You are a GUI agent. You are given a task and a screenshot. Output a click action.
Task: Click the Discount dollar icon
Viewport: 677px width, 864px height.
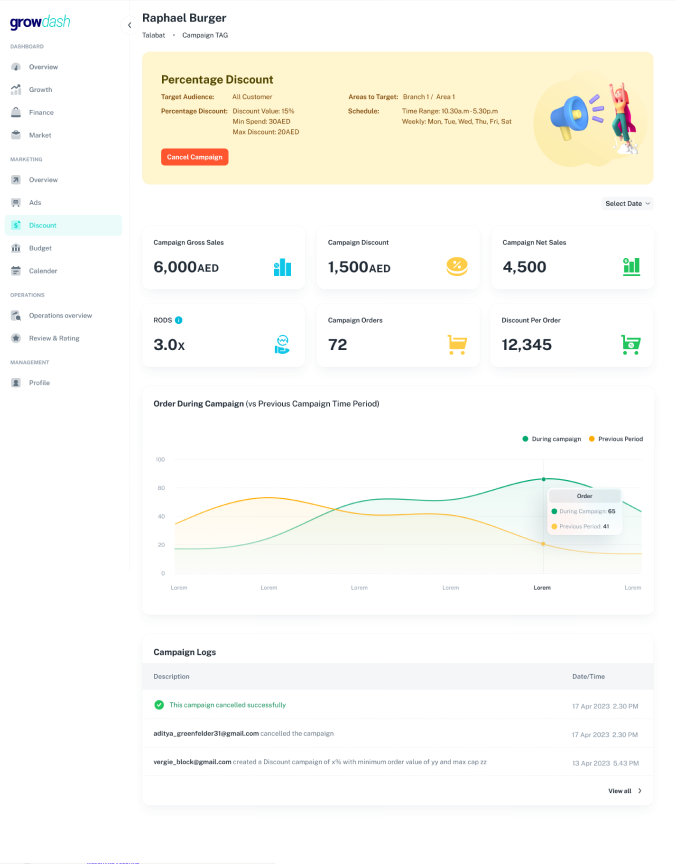click(x=16, y=225)
